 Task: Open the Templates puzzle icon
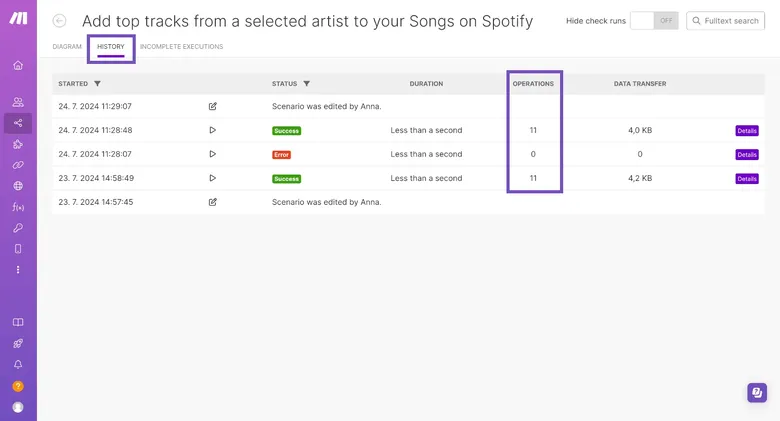[18, 144]
